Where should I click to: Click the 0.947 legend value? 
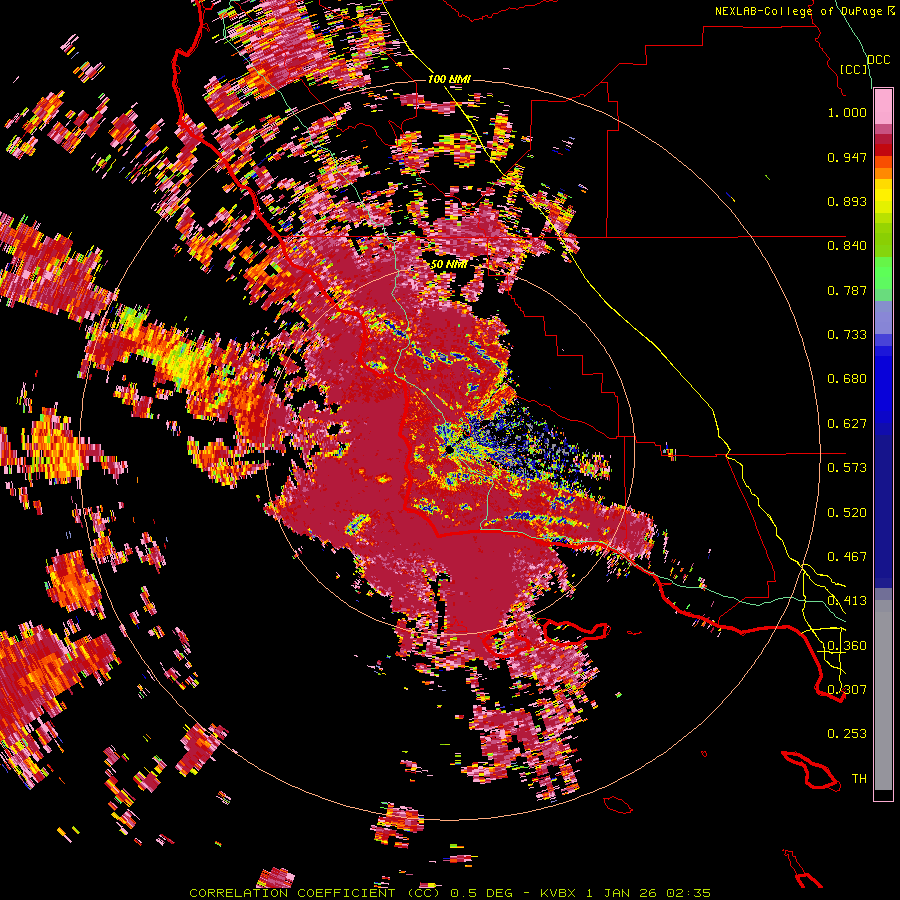tap(847, 157)
